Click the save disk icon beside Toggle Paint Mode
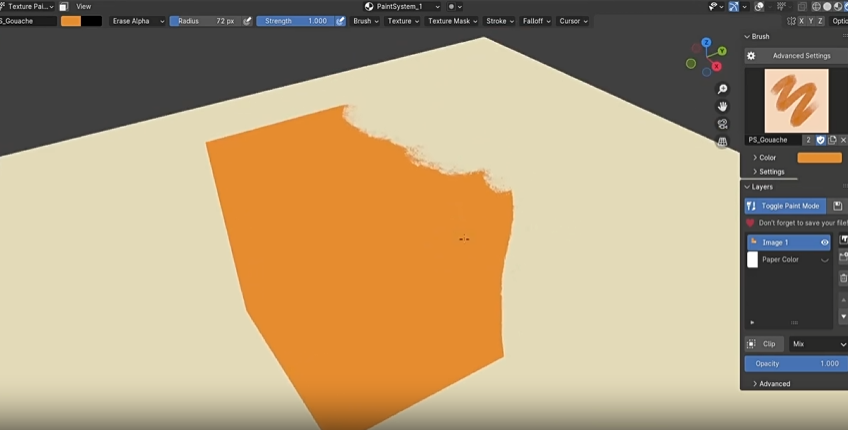Screen dimensions: 848x430 point(838,206)
